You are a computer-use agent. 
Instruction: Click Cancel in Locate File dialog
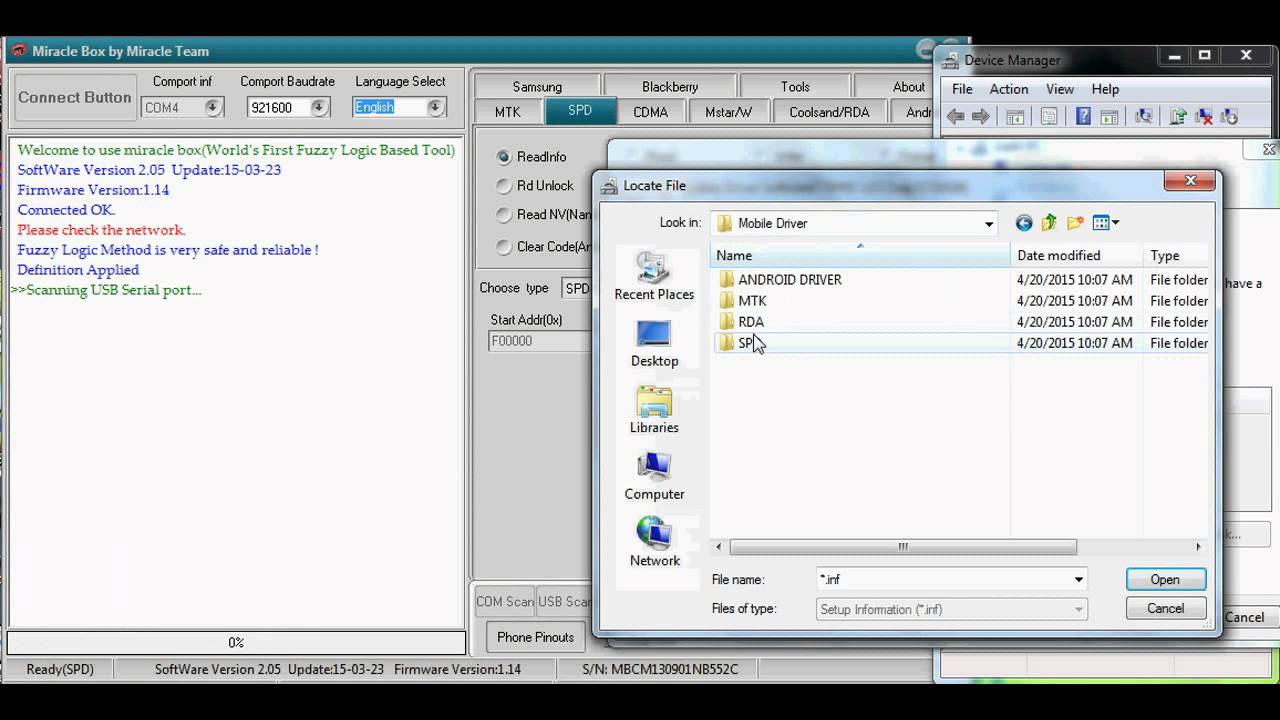pos(1165,608)
